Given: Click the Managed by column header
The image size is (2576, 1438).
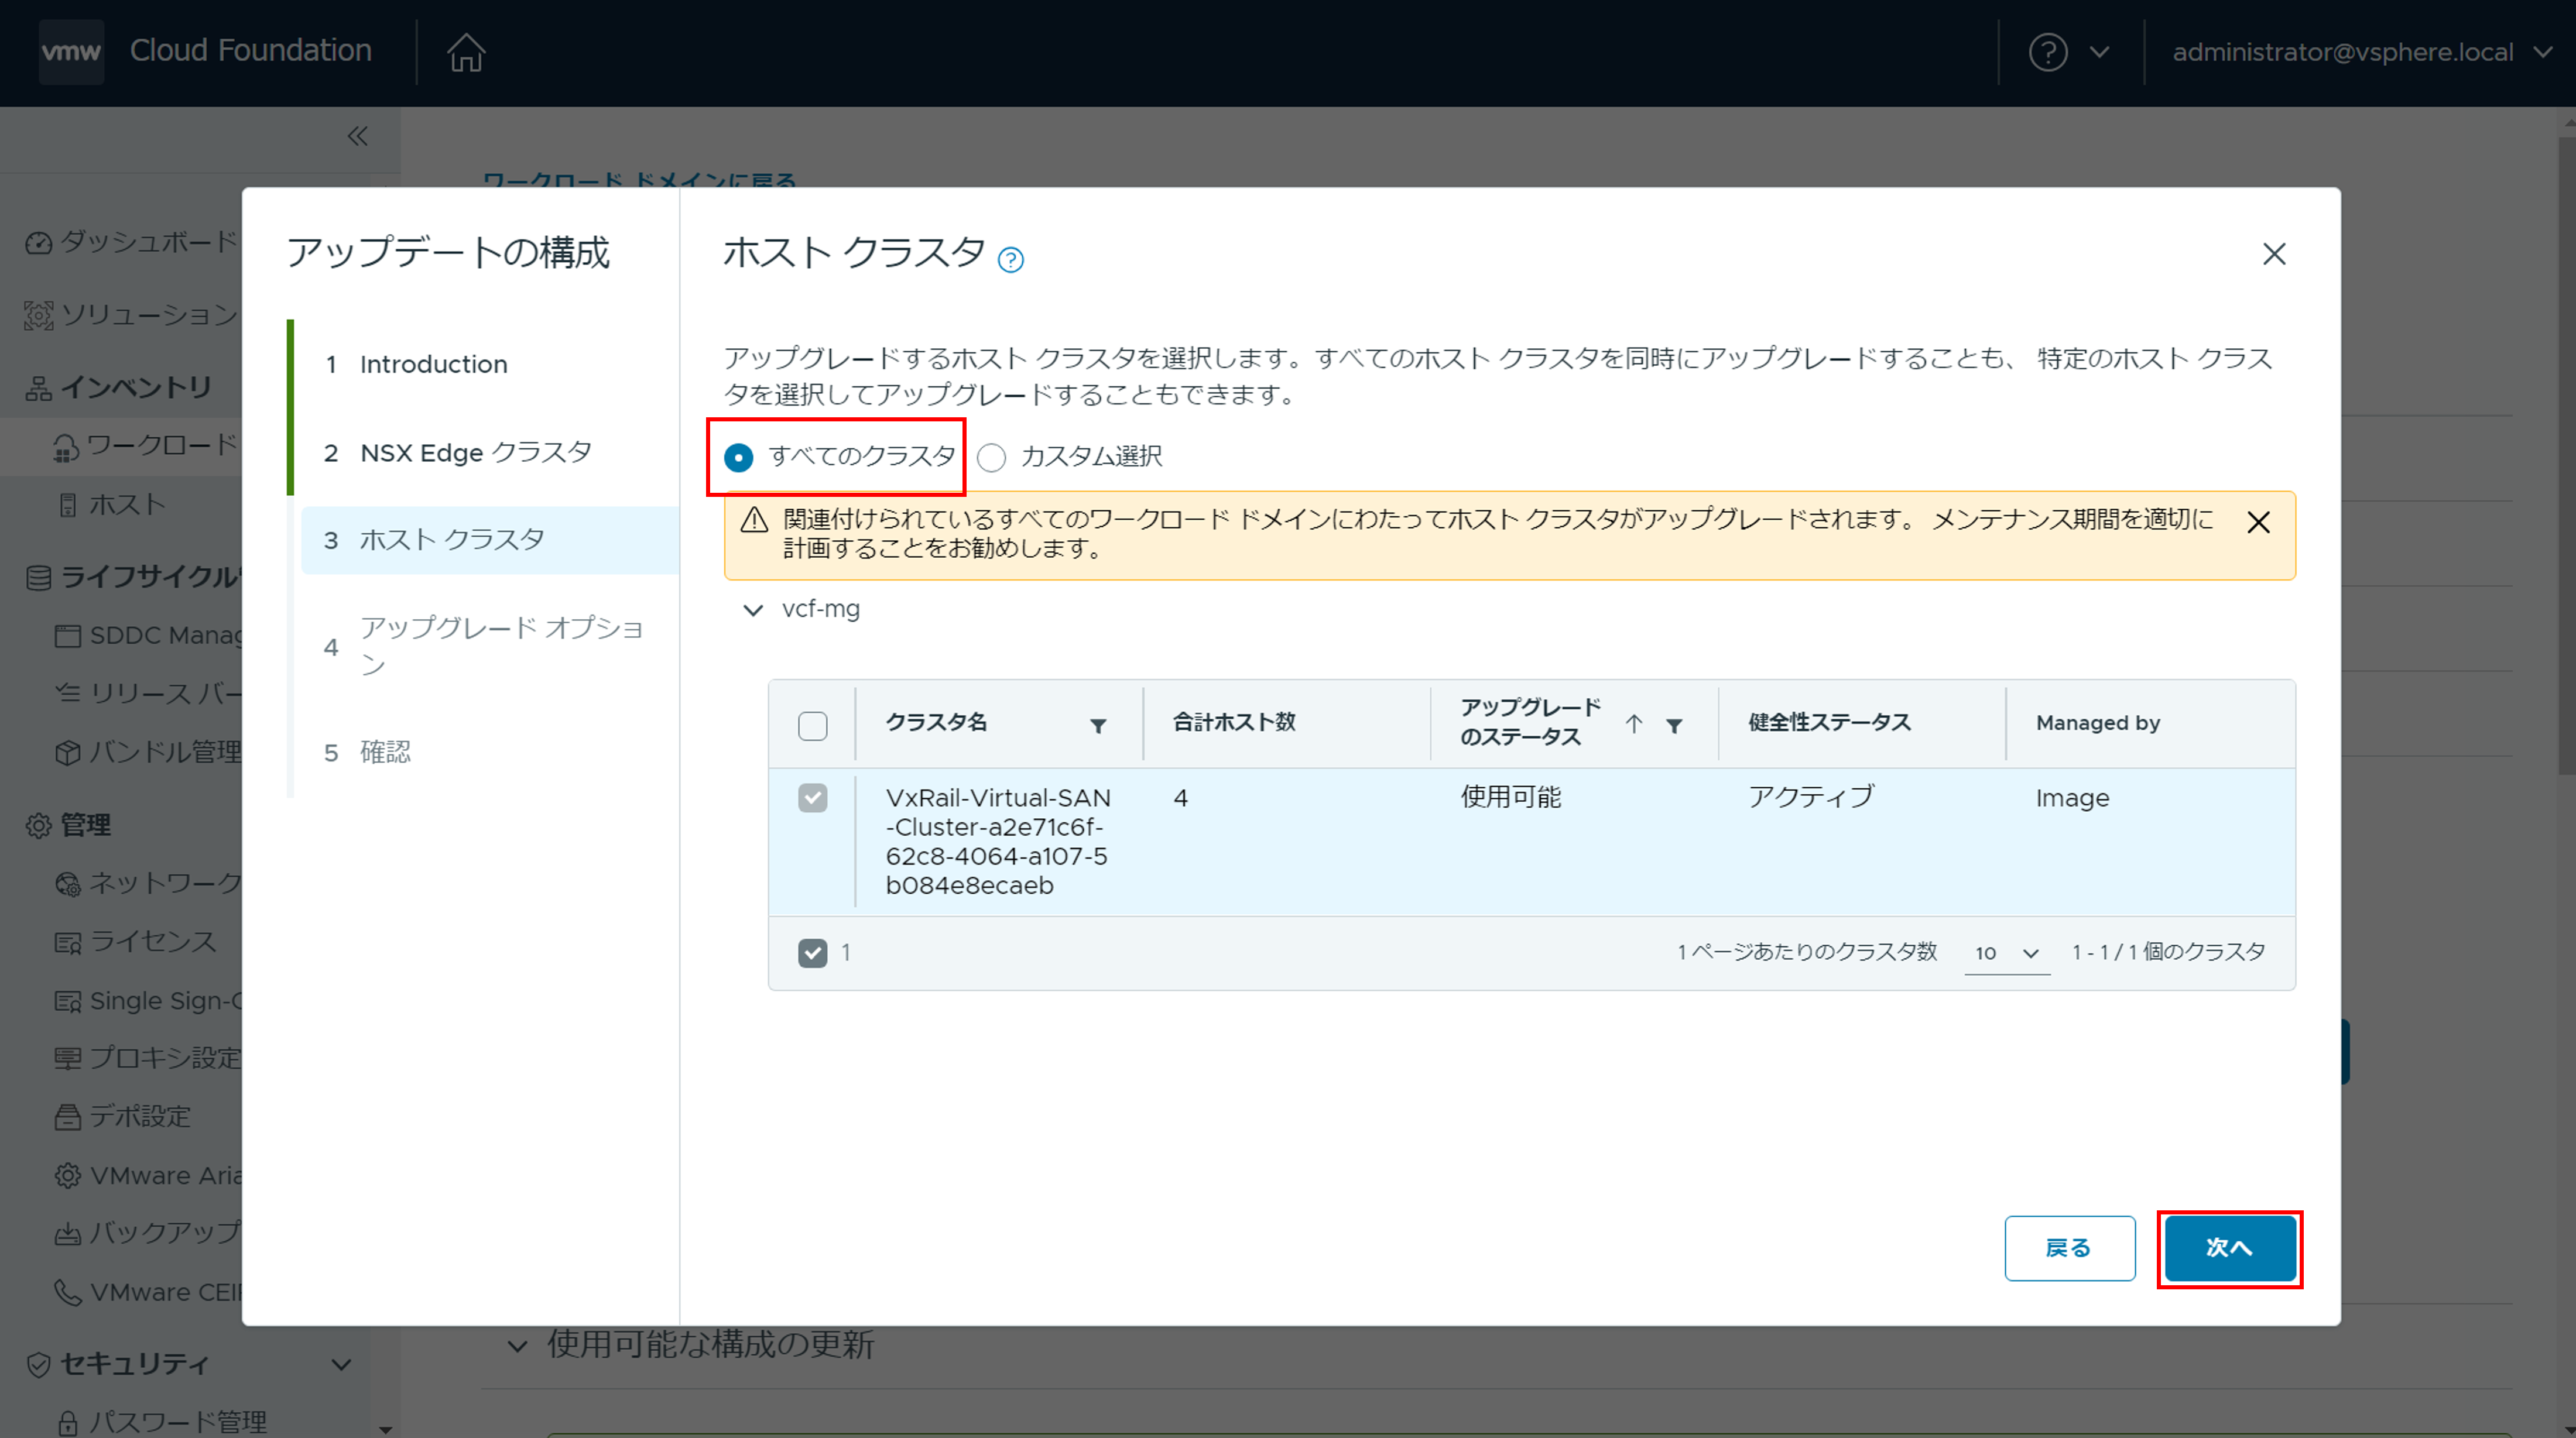Looking at the screenshot, I should (x=2098, y=723).
